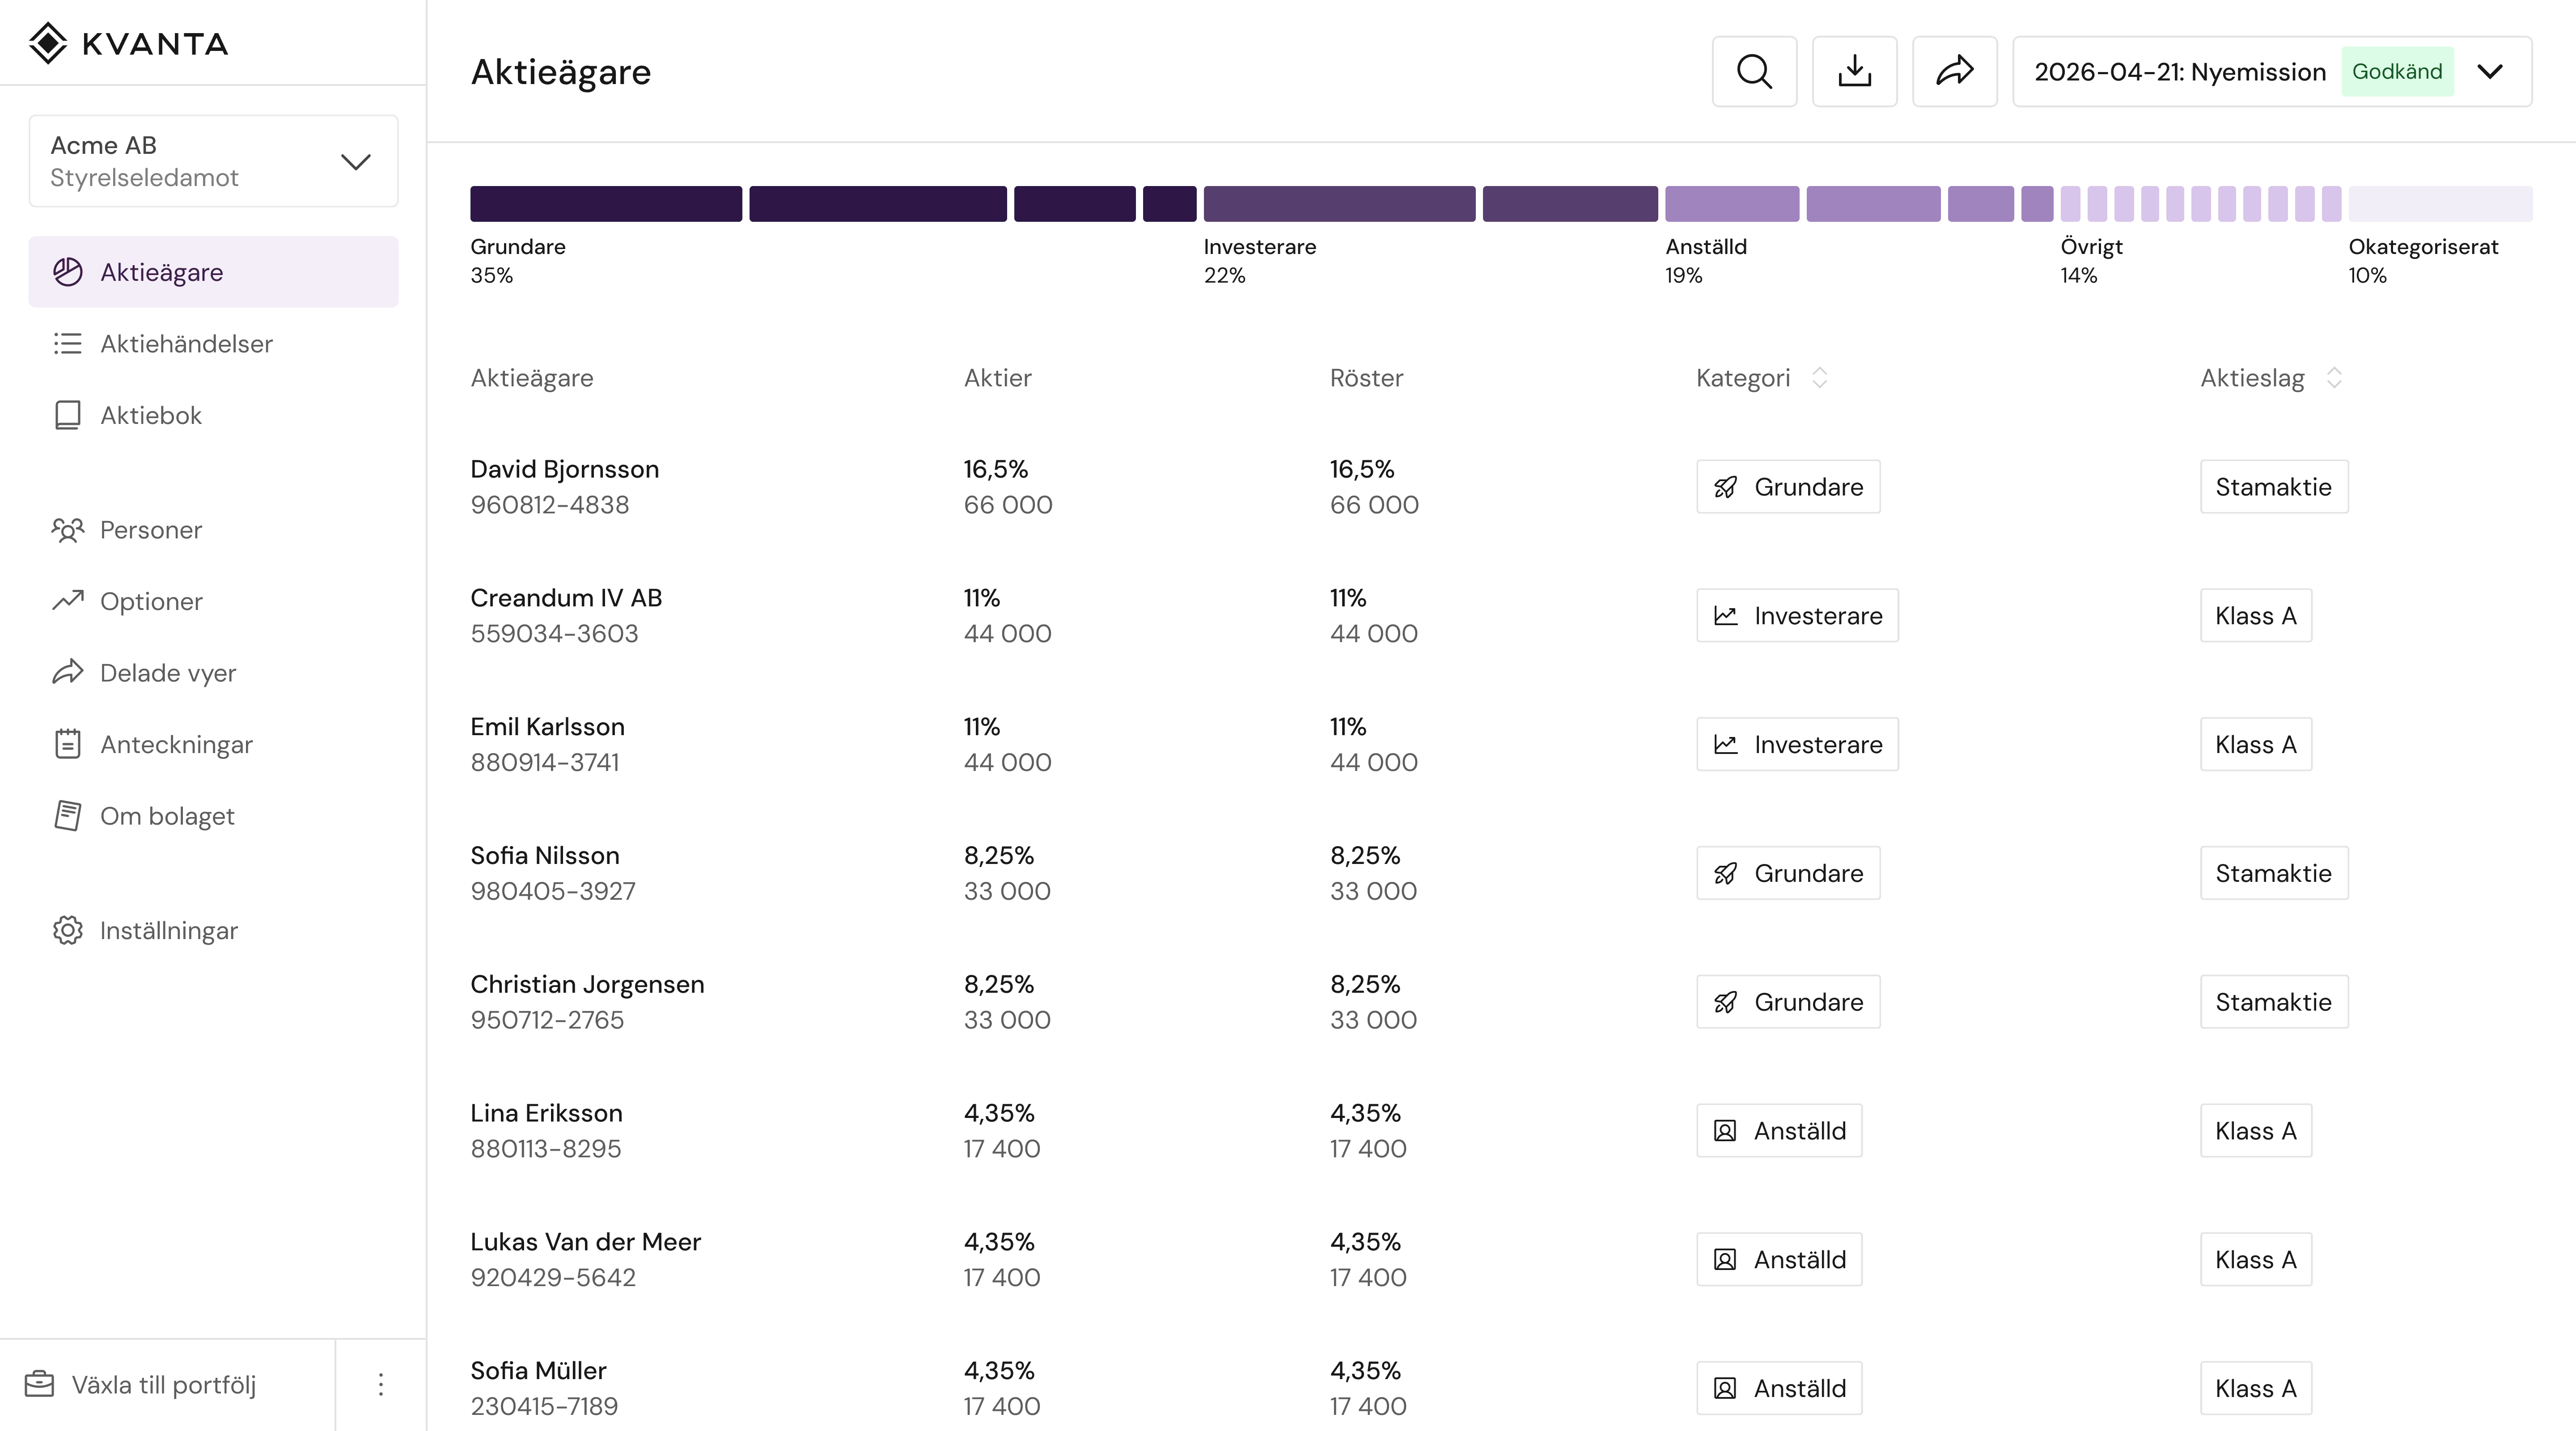The width and height of the screenshot is (2576, 1431).
Task: Click David Bjornsson's Grundare category tag
Action: [x=1788, y=487]
